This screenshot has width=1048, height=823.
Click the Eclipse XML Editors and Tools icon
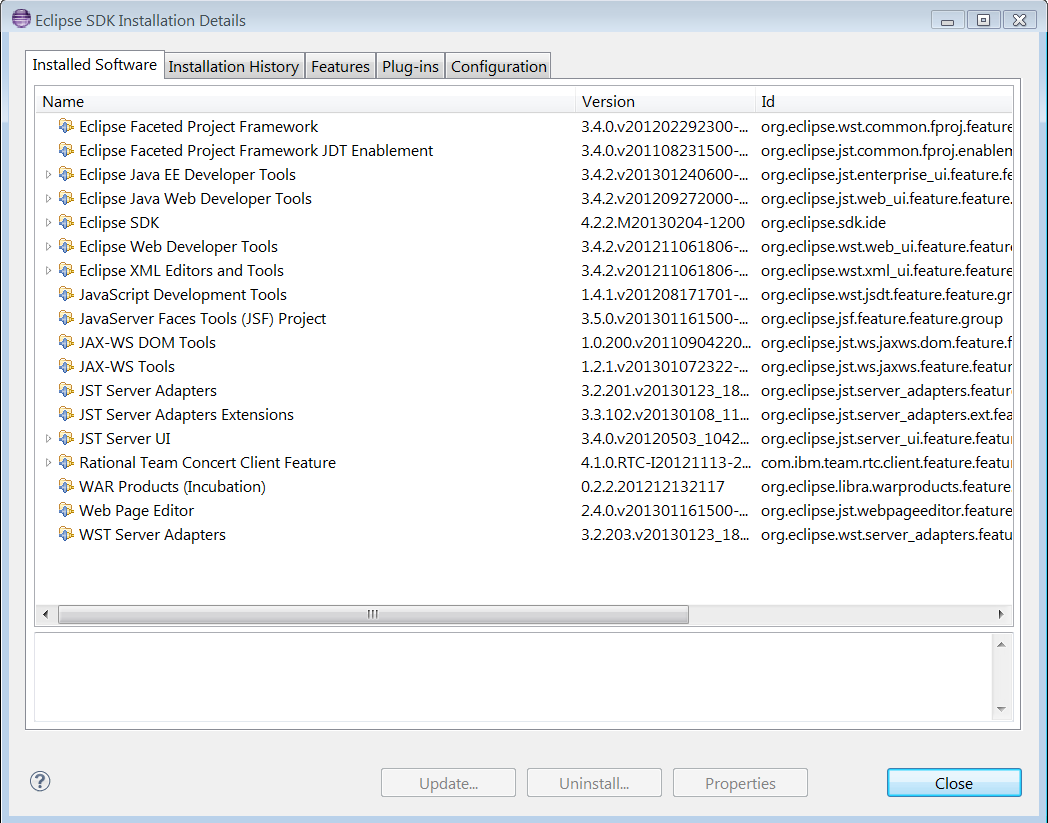point(66,270)
